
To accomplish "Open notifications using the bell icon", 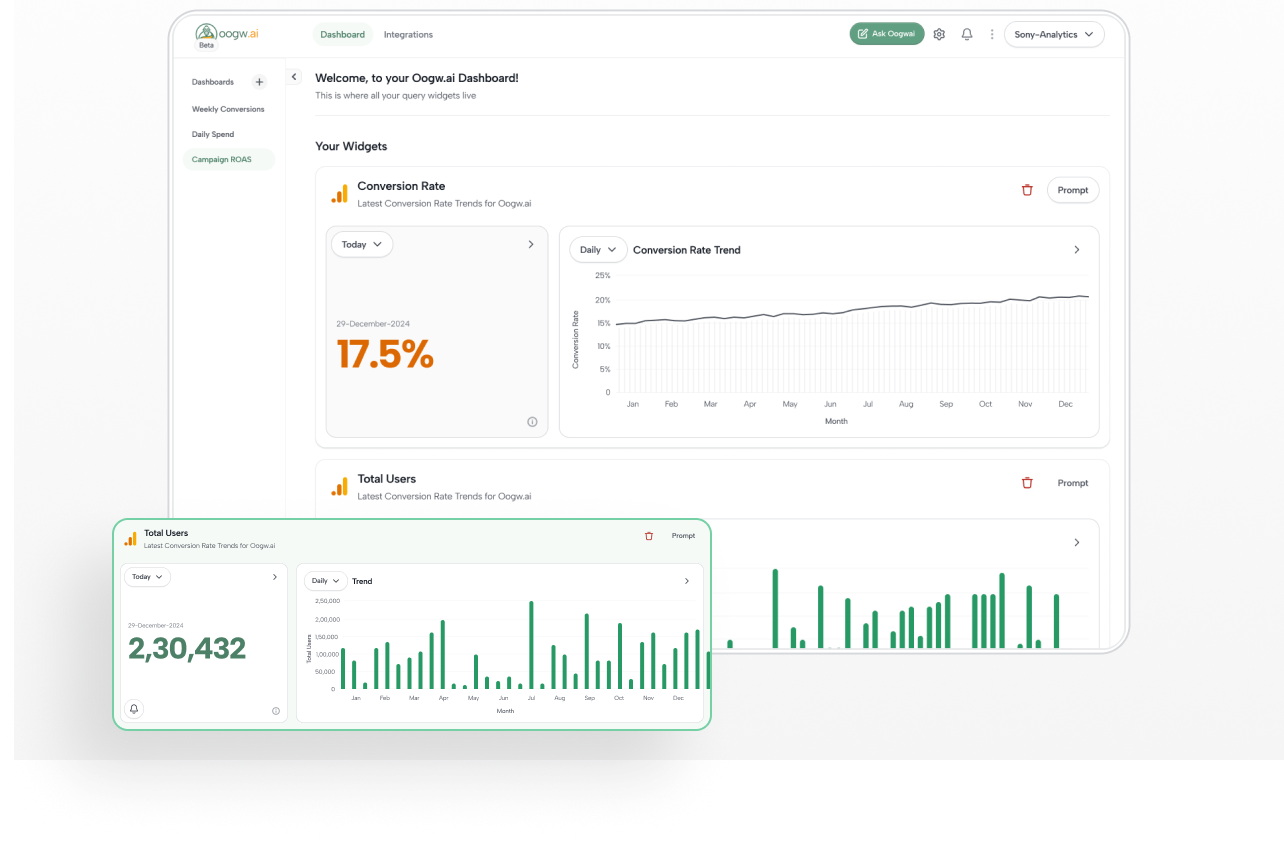I will coord(966,34).
